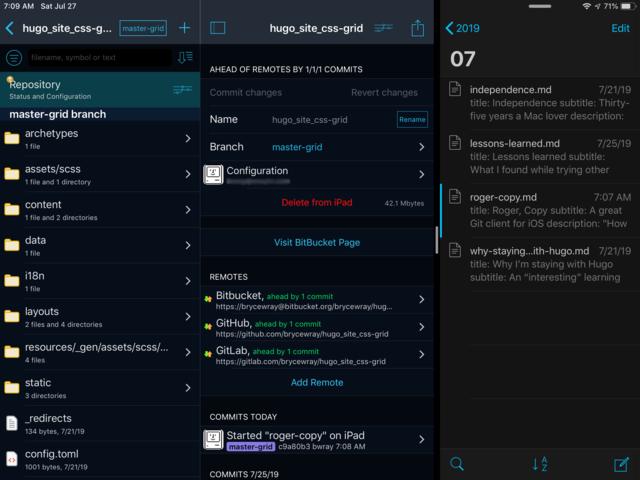The height and width of the screenshot is (480, 640).
Task: Open independence.md note
Action: coord(540,103)
